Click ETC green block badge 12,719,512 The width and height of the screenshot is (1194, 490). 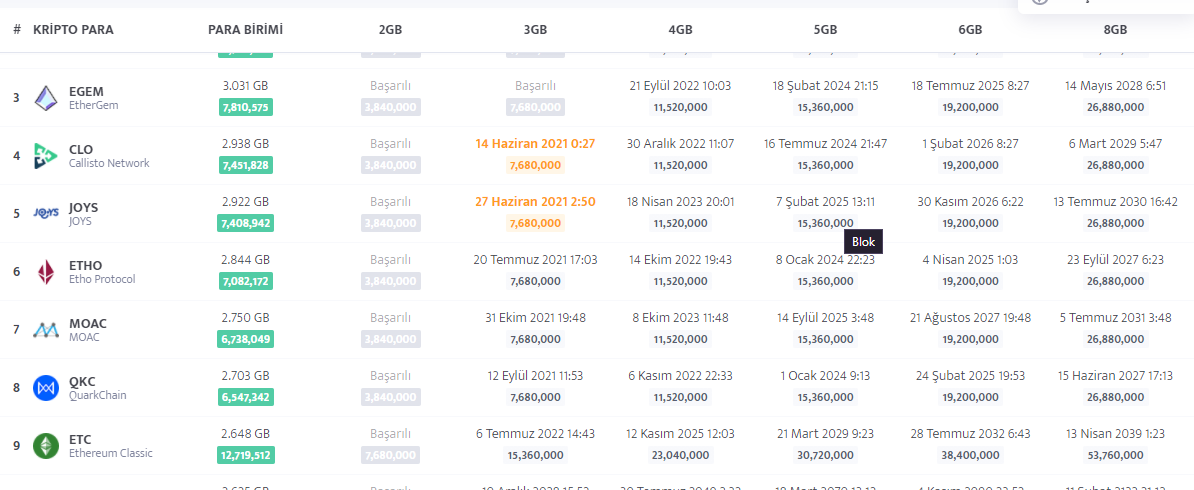(245, 455)
